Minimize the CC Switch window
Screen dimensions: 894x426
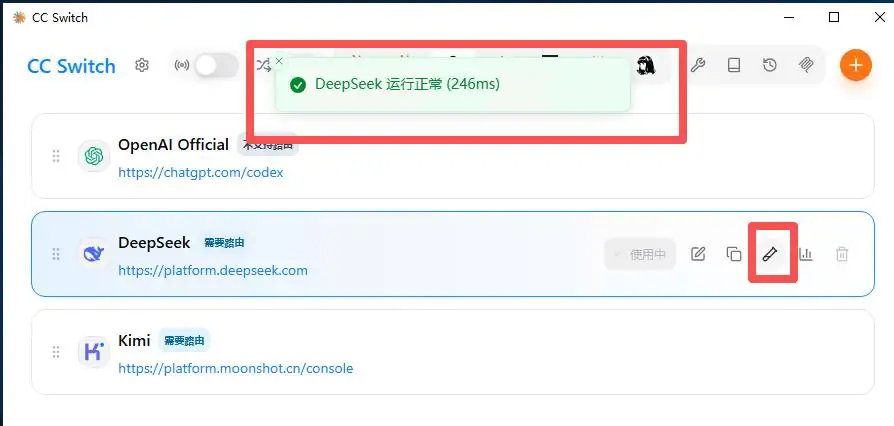pyautogui.click(x=789, y=18)
